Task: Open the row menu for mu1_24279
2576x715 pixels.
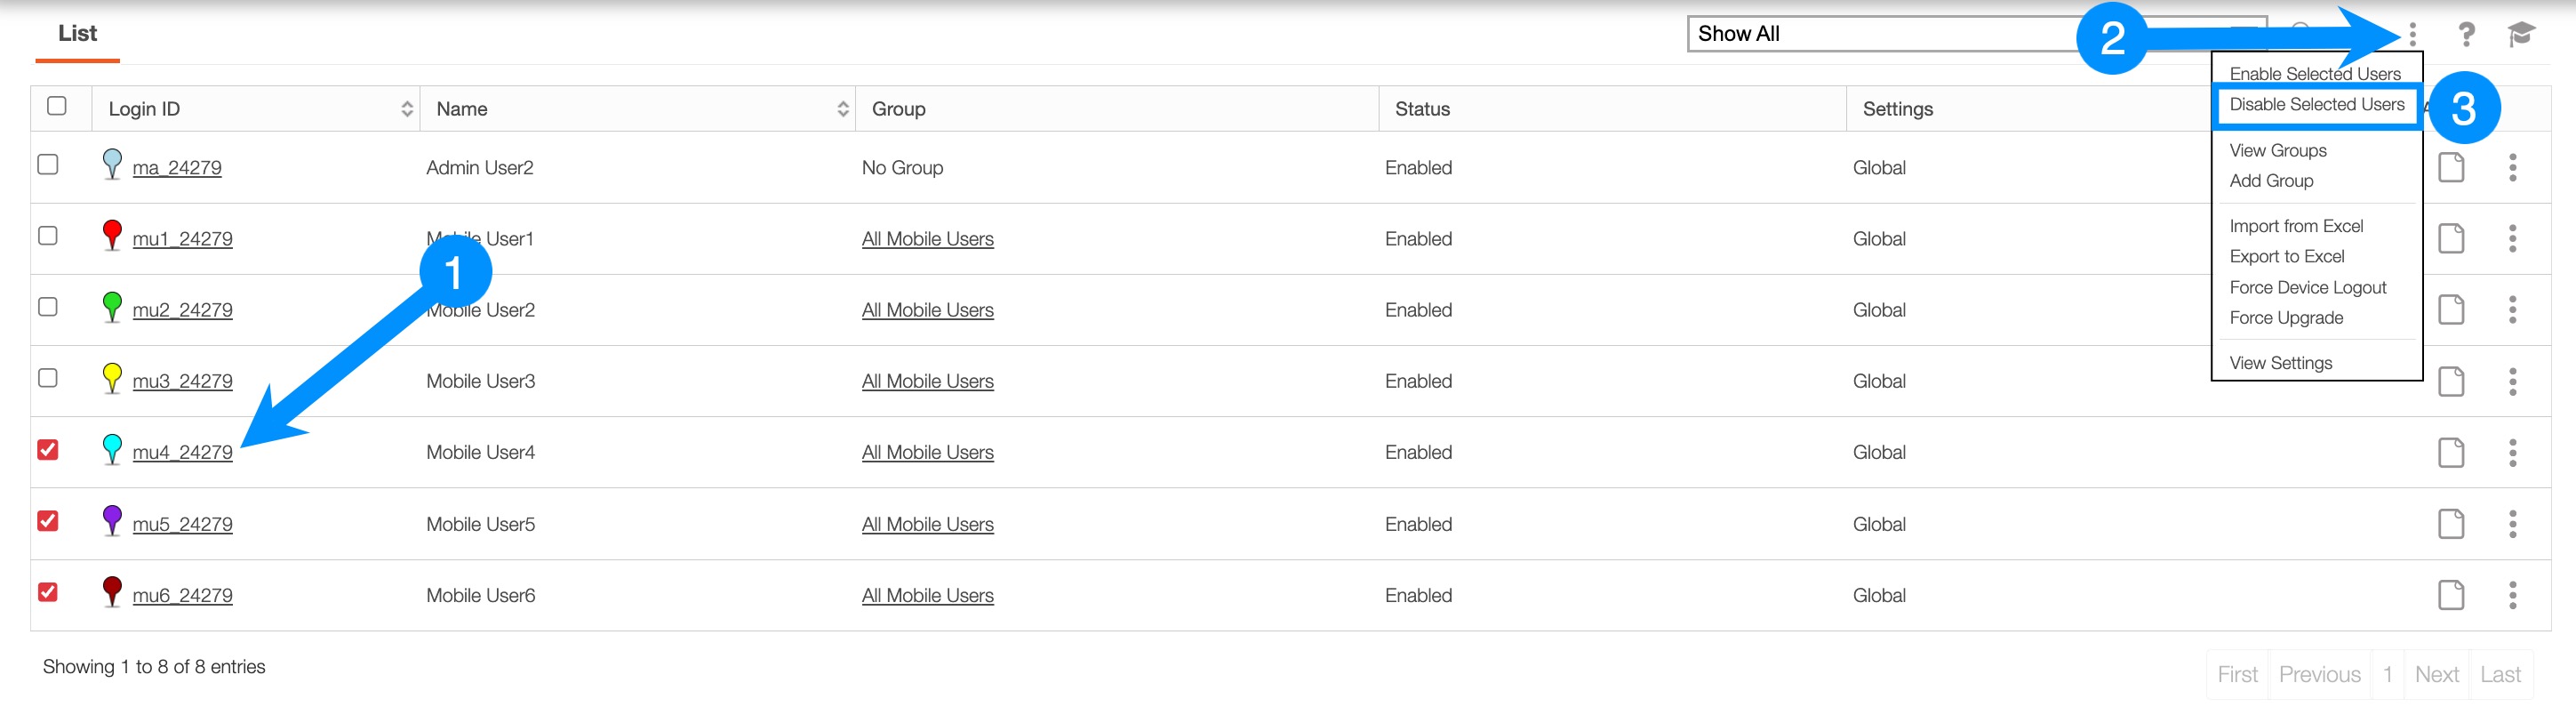Action: click(2512, 239)
